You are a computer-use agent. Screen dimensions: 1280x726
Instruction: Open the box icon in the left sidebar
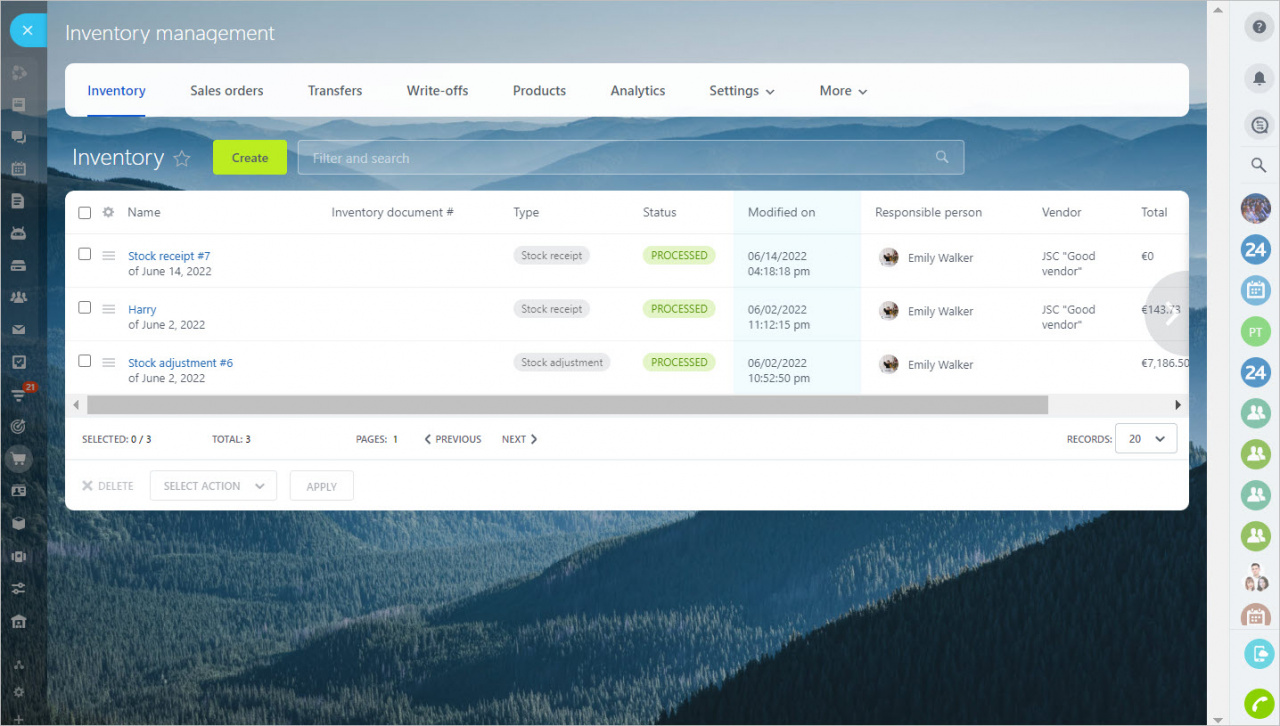click(x=18, y=523)
